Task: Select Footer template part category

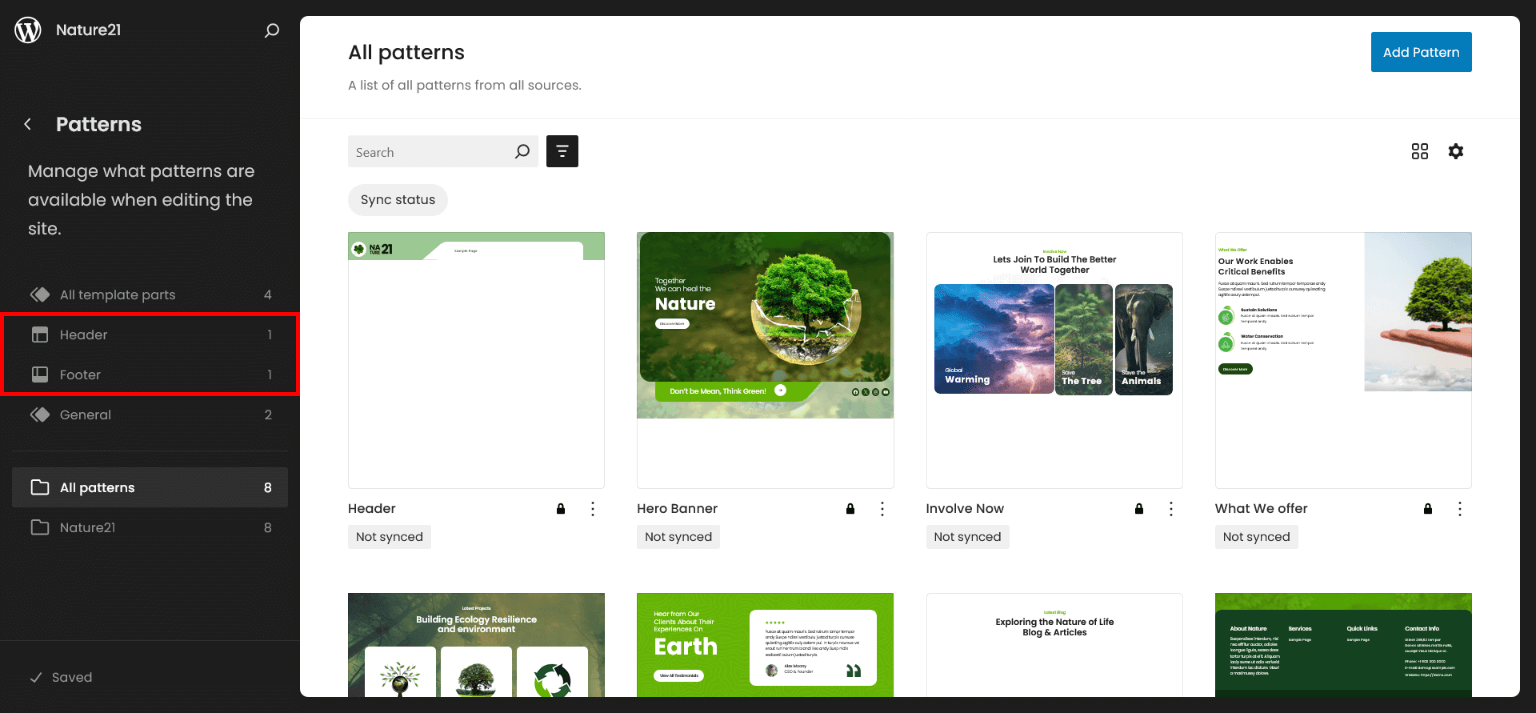Action: (80, 375)
